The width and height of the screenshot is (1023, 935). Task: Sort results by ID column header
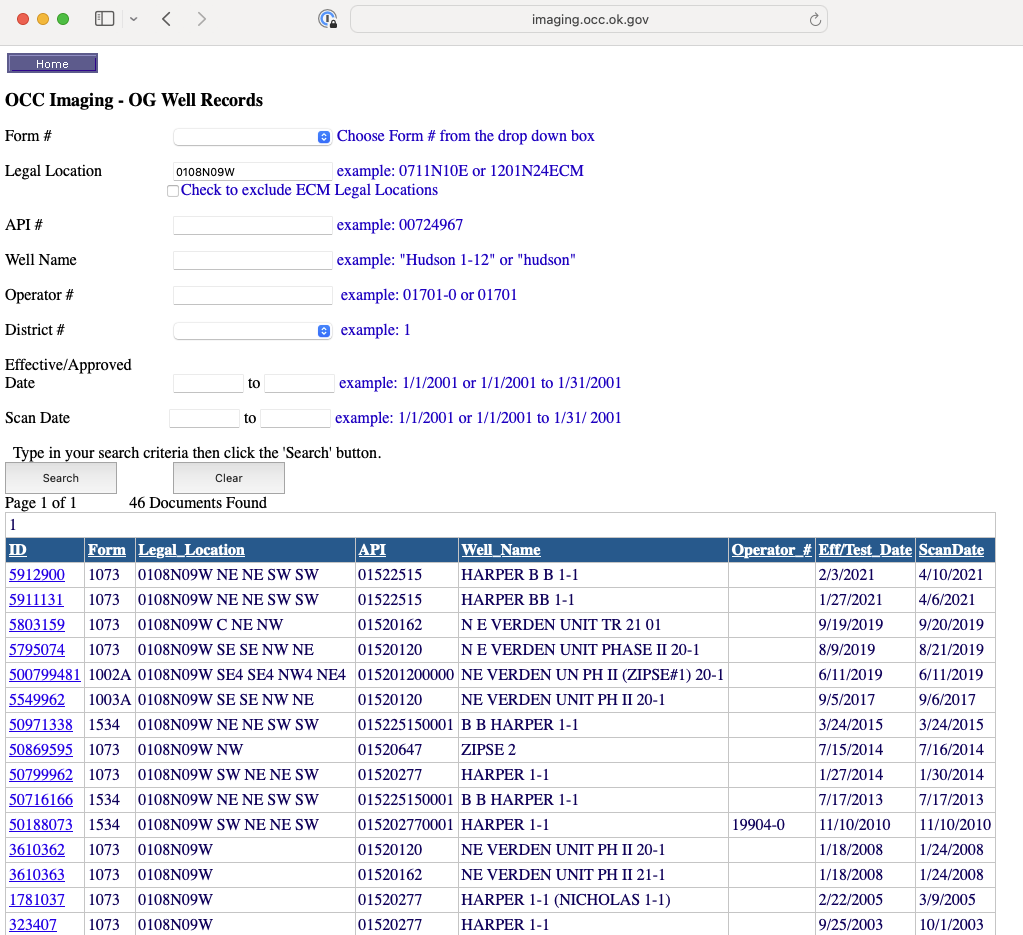pos(18,550)
